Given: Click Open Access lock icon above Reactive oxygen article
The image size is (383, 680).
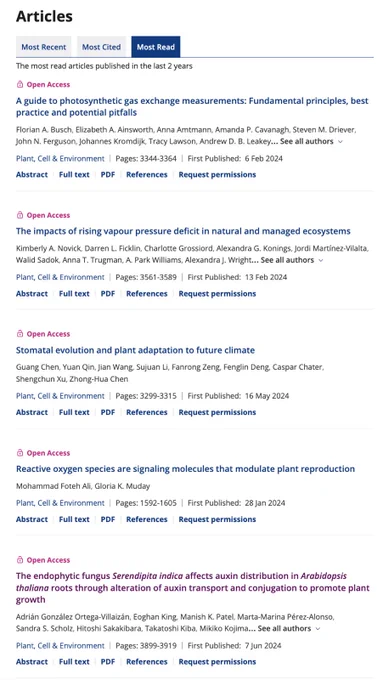Looking at the screenshot, I should coord(20,453).
